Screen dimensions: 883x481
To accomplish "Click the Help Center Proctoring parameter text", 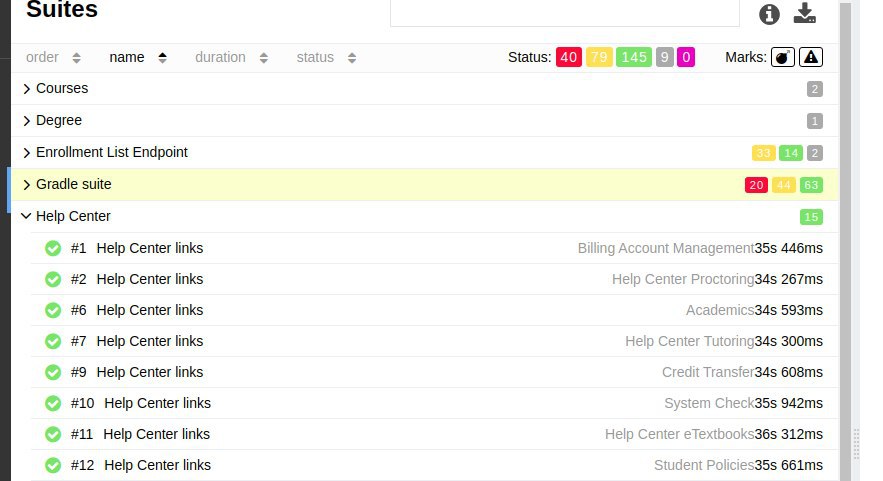I will (x=683, y=279).
